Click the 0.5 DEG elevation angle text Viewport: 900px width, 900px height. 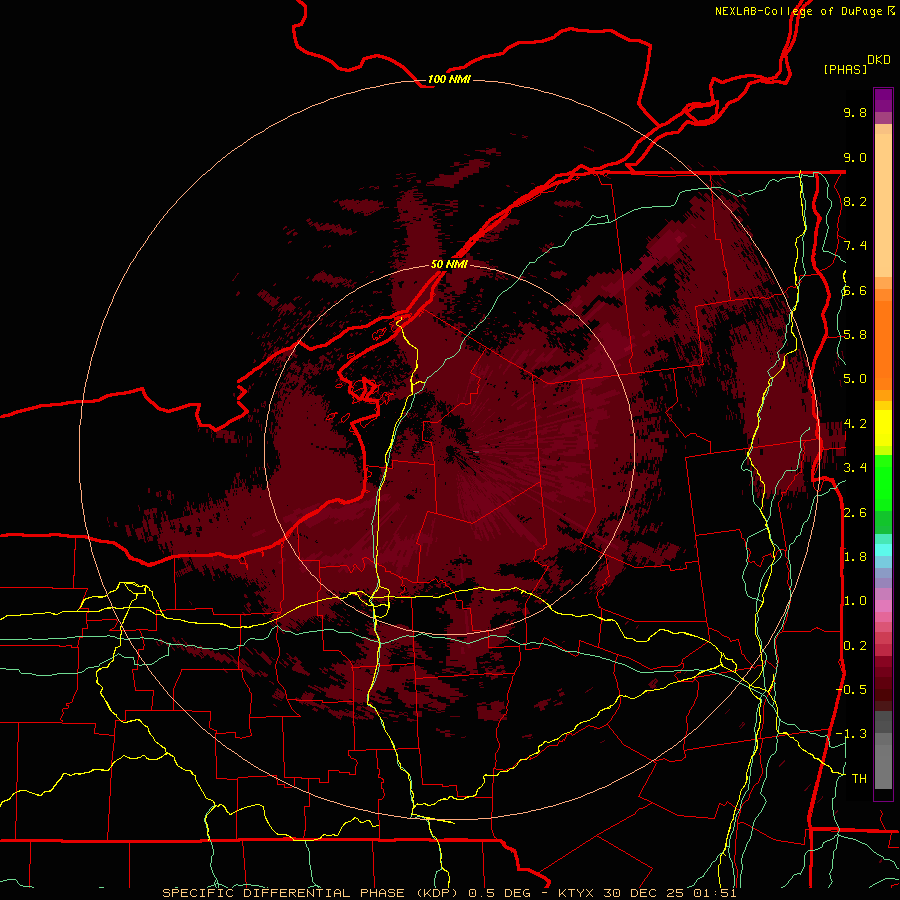(x=497, y=893)
